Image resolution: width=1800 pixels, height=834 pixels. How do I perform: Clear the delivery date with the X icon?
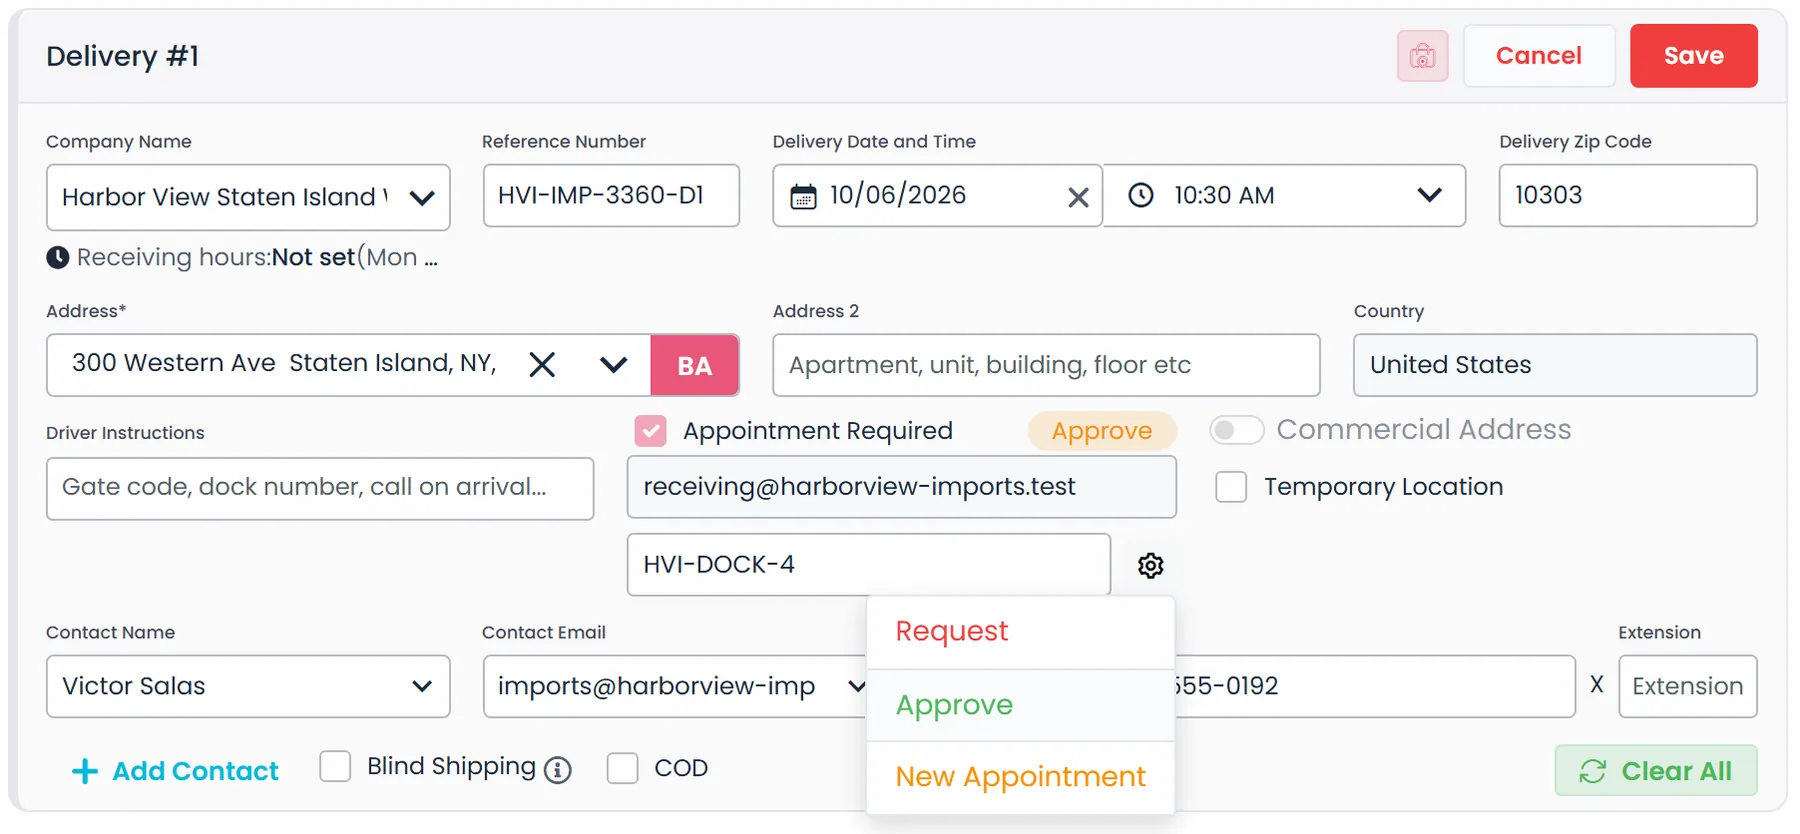[x=1077, y=197]
